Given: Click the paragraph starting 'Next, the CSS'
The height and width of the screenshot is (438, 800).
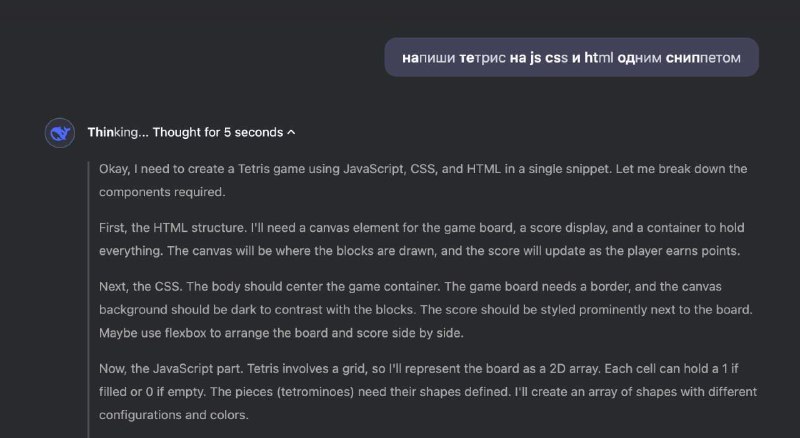Looking at the screenshot, I should (426, 309).
